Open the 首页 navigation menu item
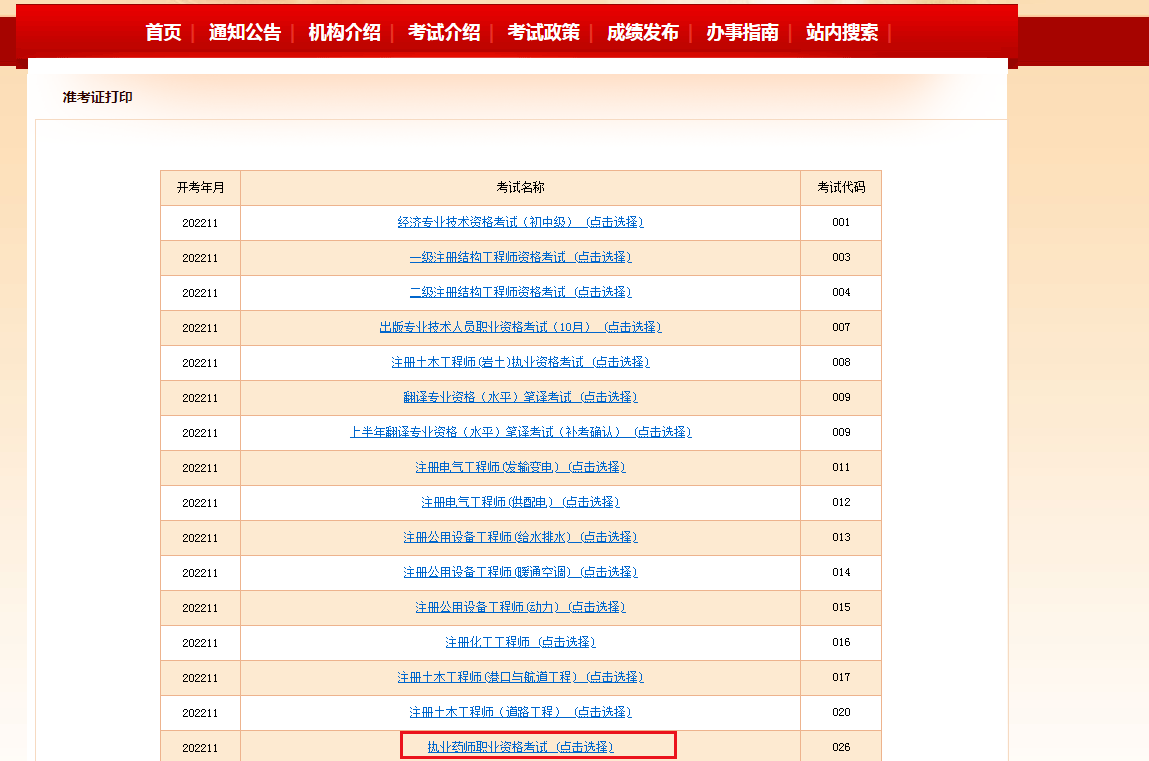Screen dimensions: 1149x761 (163, 32)
